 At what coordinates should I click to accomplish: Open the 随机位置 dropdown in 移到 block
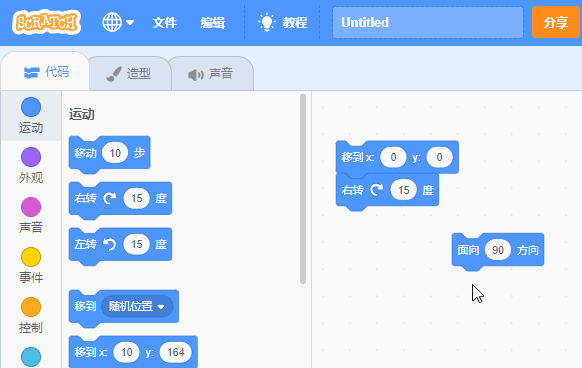[x=137, y=306]
